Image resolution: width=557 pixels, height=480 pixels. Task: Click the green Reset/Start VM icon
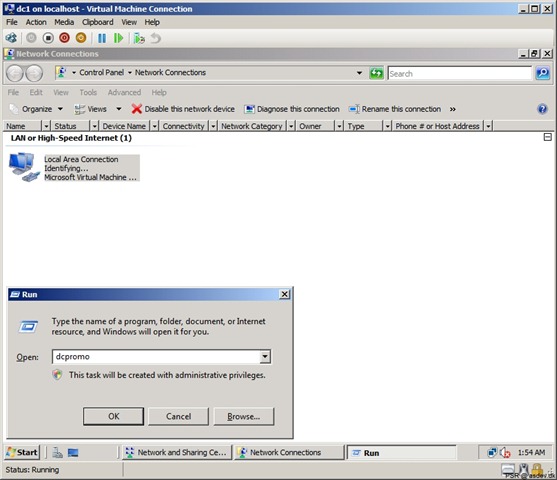[118, 38]
